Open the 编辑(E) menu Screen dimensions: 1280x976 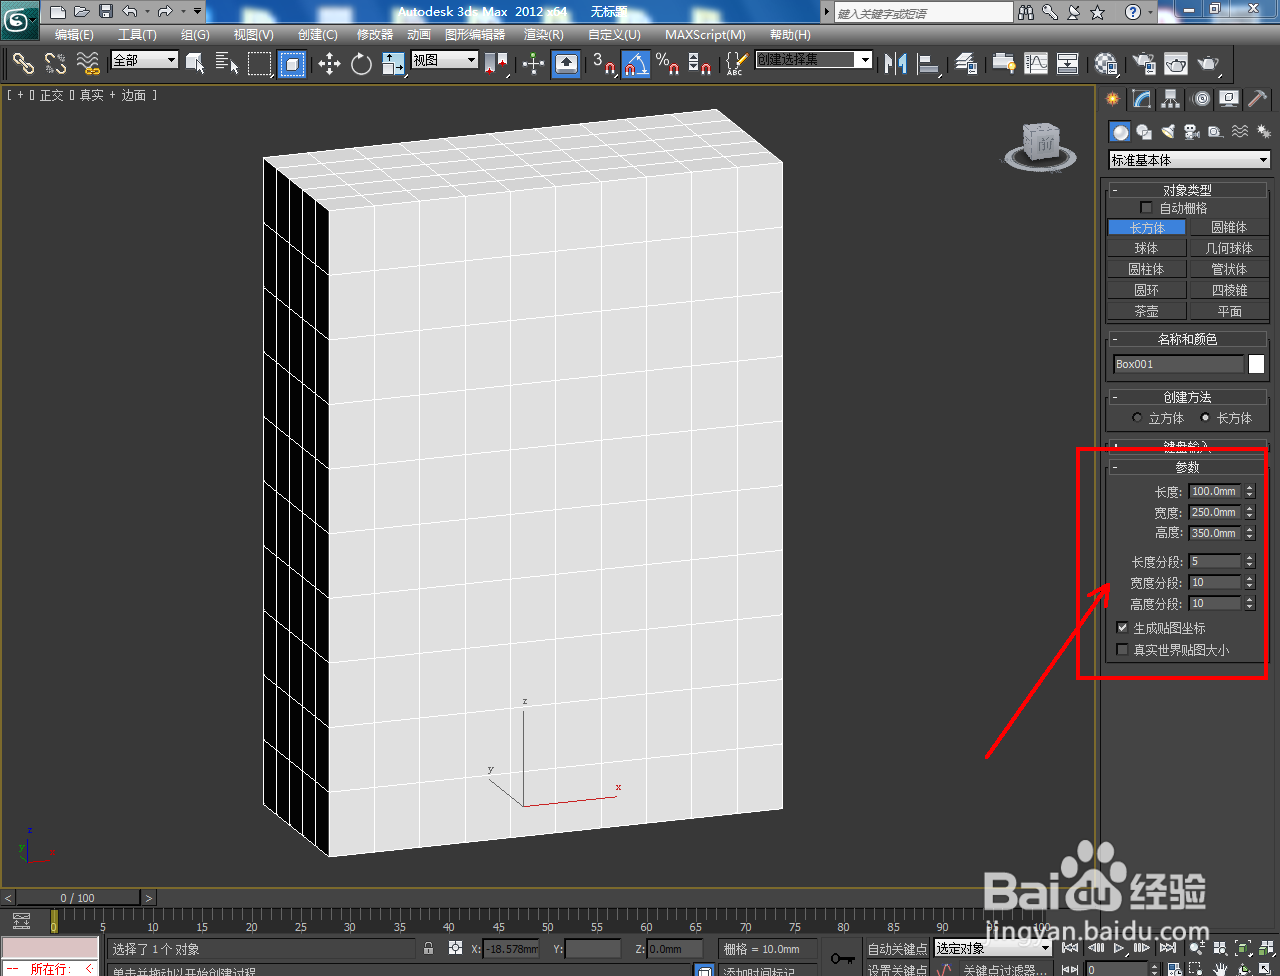click(x=74, y=35)
